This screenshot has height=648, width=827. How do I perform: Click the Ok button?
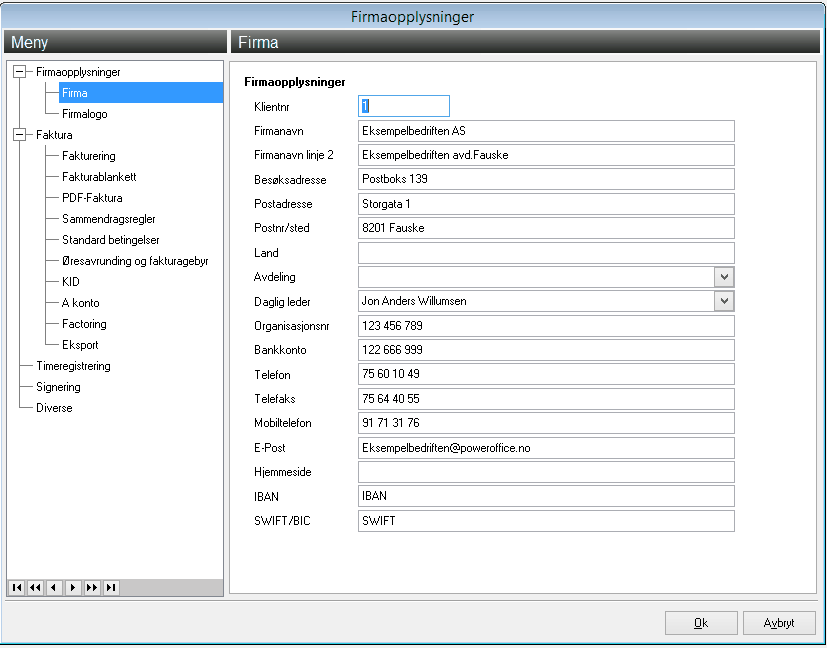tap(701, 623)
